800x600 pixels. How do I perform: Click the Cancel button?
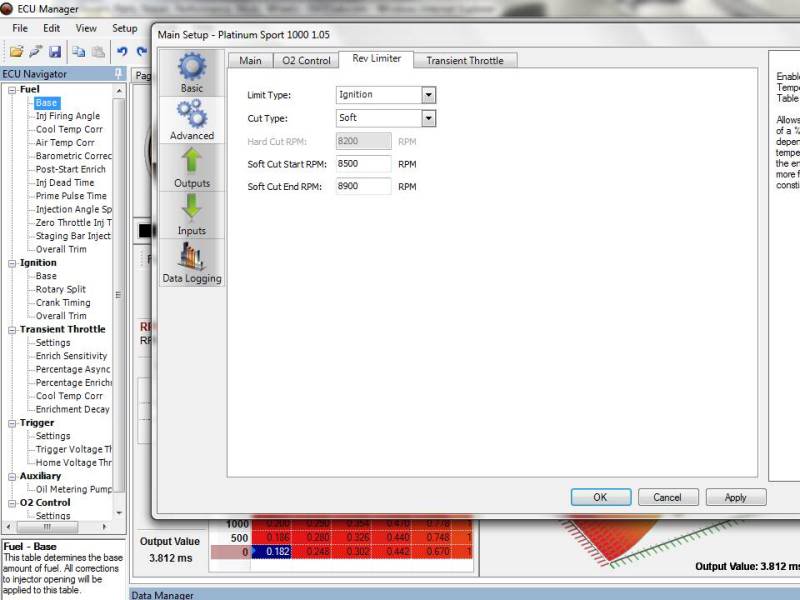coord(667,497)
